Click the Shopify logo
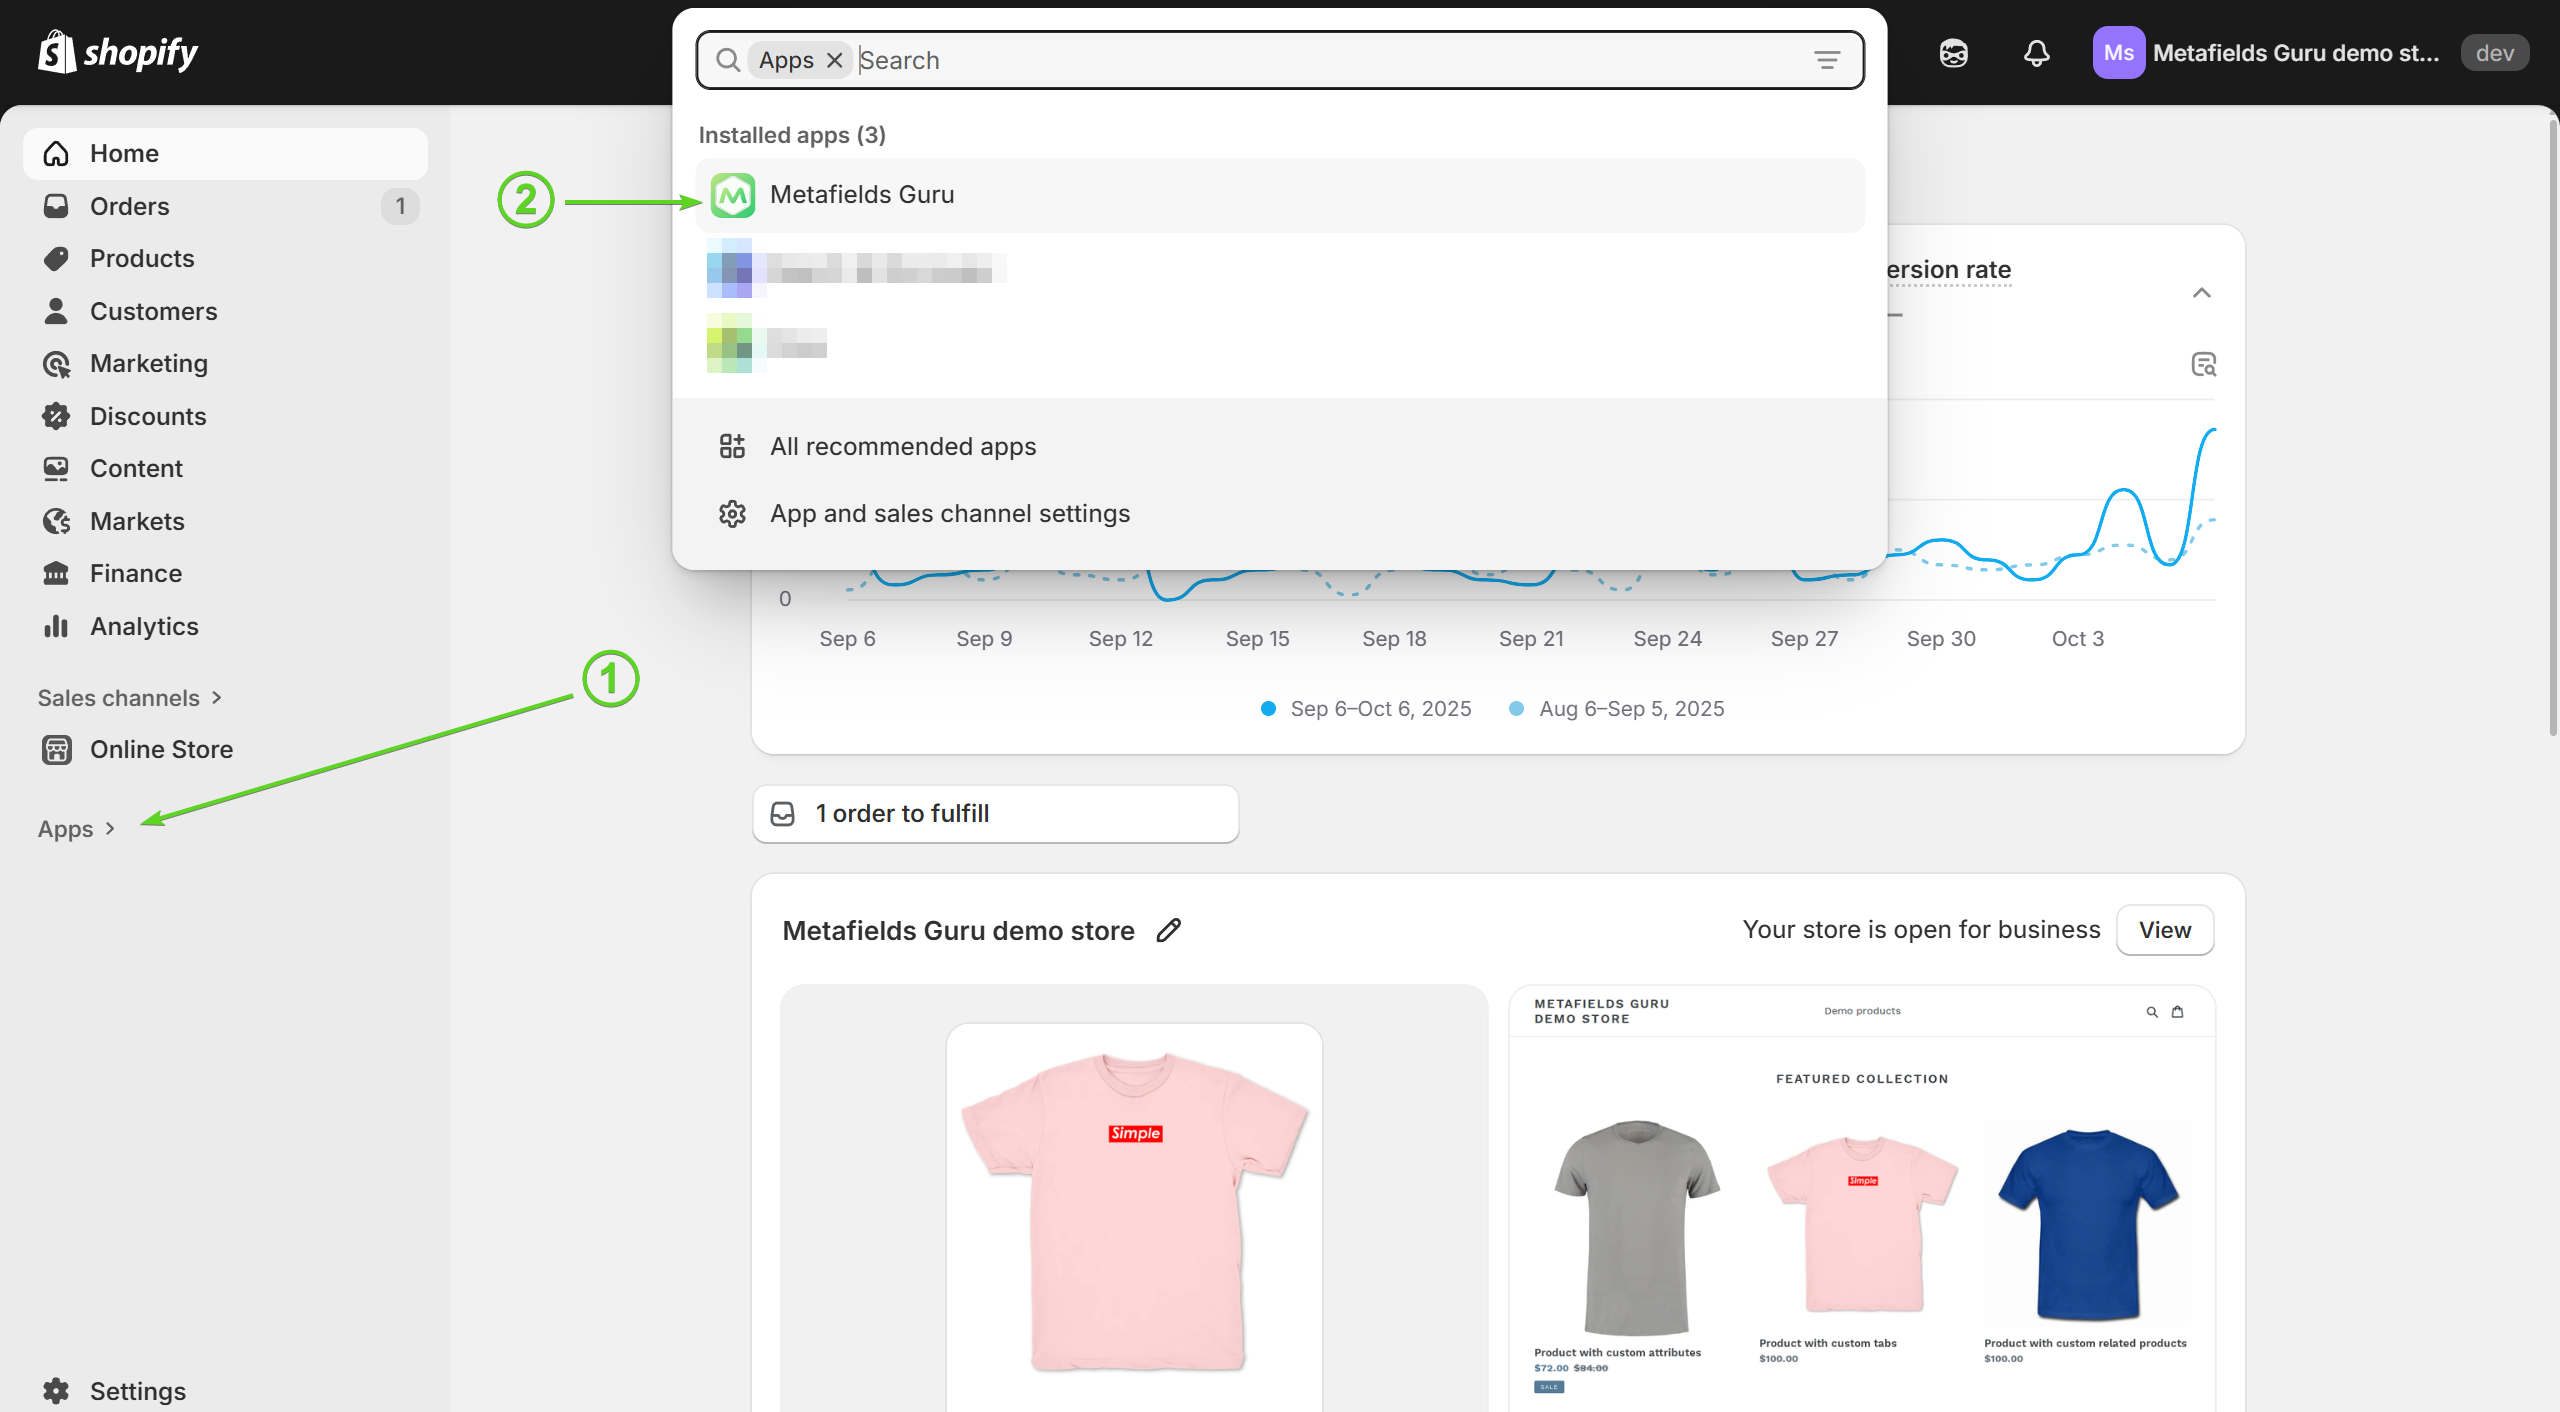Image resolution: width=2560 pixels, height=1412 pixels. point(118,52)
